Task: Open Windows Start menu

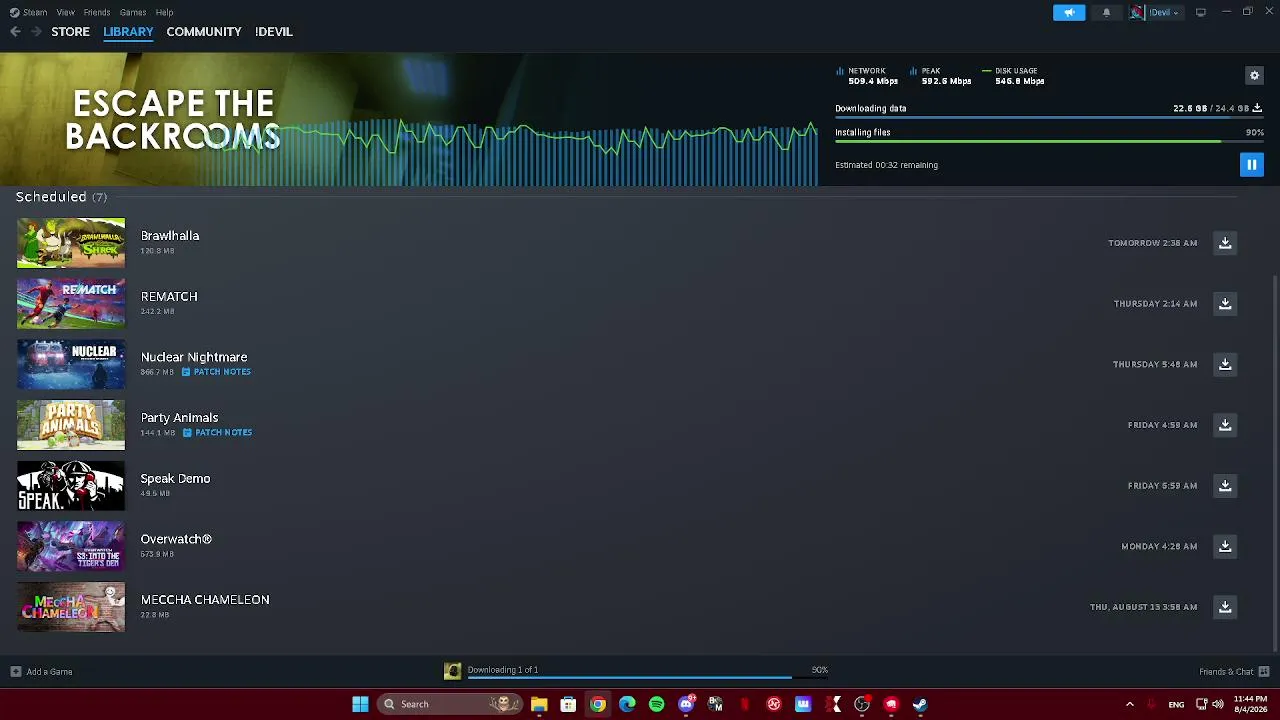Action: click(x=360, y=704)
